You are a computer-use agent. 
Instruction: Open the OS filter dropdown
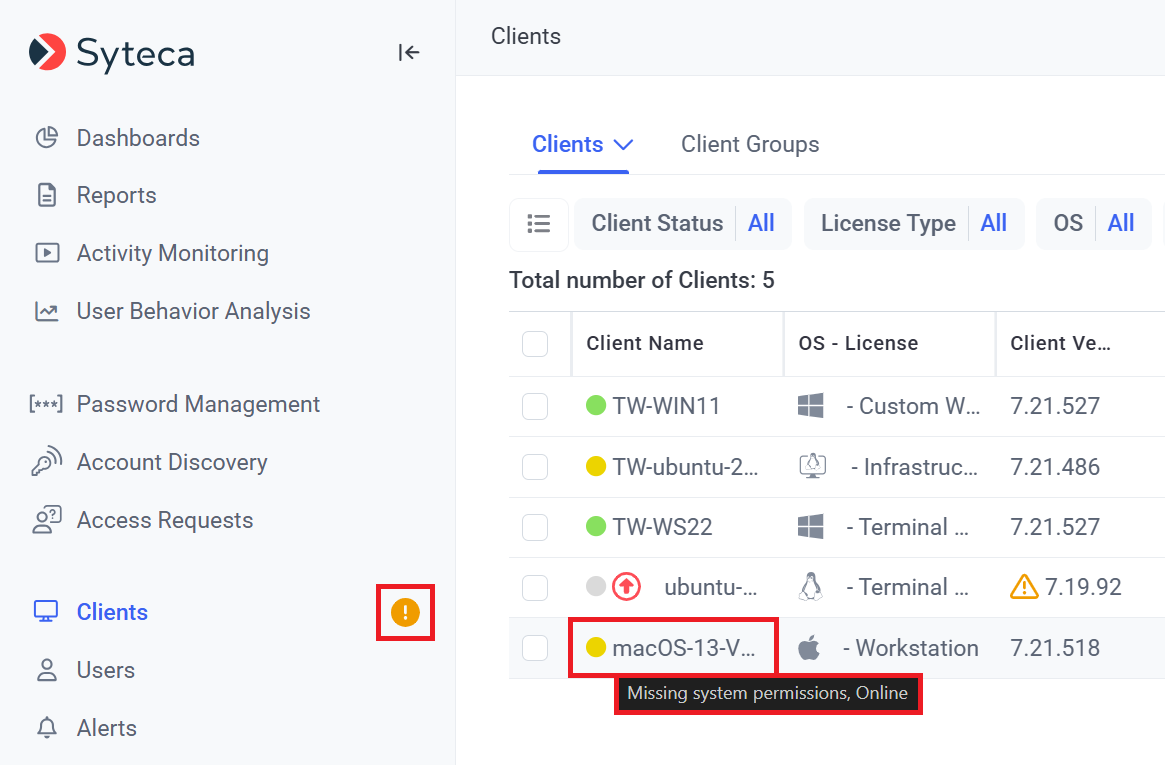tap(1093, 224)
